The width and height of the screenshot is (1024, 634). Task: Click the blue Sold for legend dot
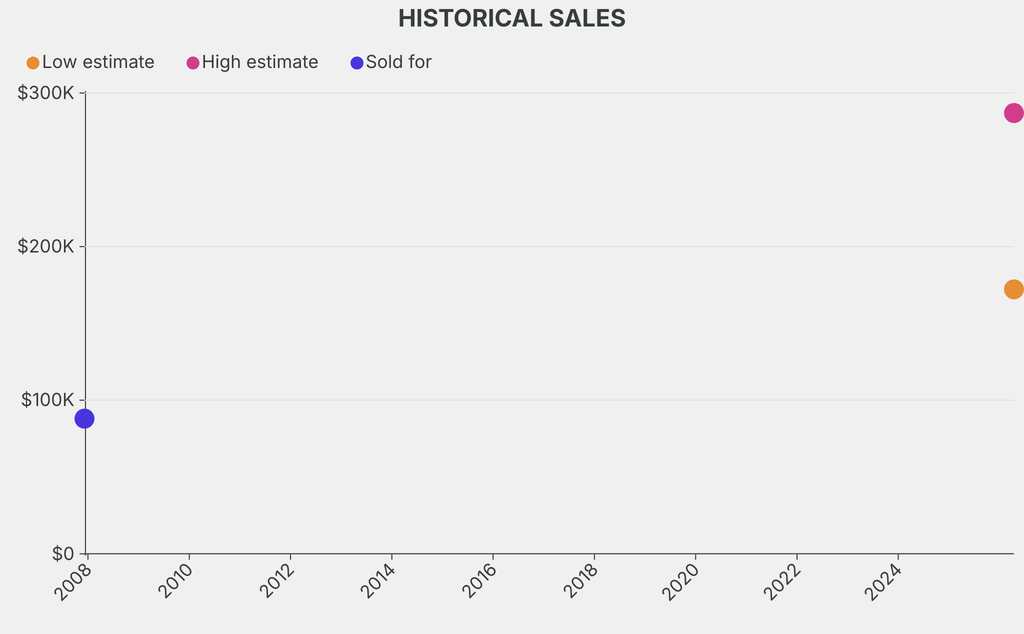pyautogui.click(x=357, y=63)
